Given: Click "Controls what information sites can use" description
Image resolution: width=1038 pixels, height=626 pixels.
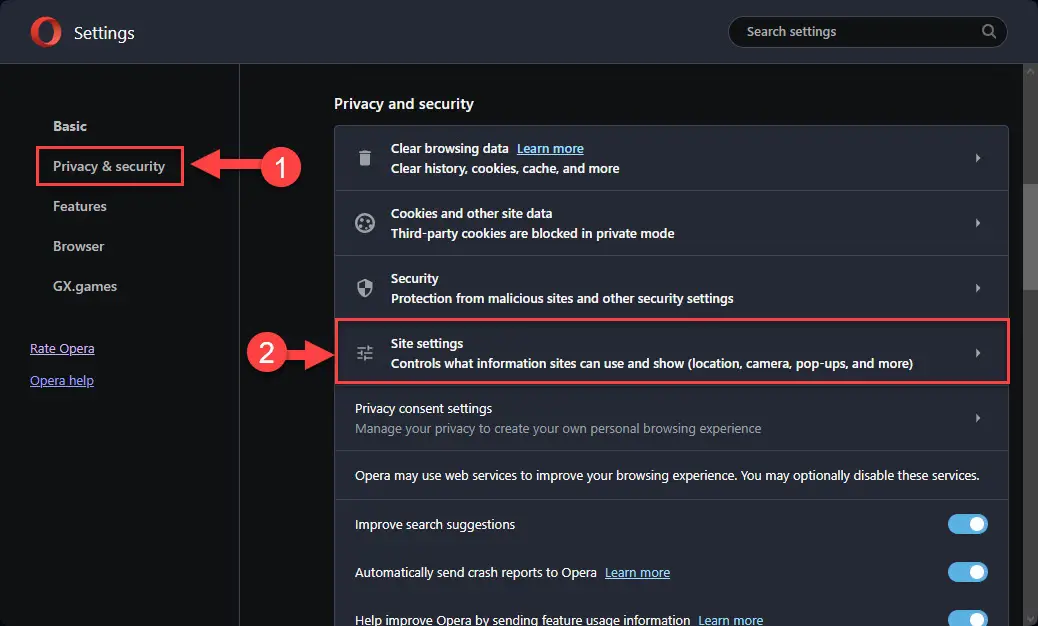Looking at the screenshot, I should point(651,363).
